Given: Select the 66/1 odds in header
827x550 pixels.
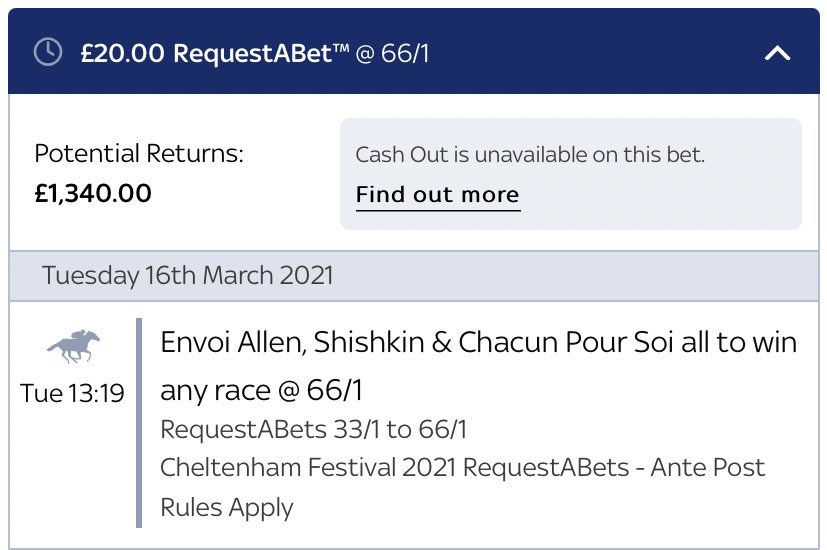Looking at the screenshot, I should coord(404,53).
